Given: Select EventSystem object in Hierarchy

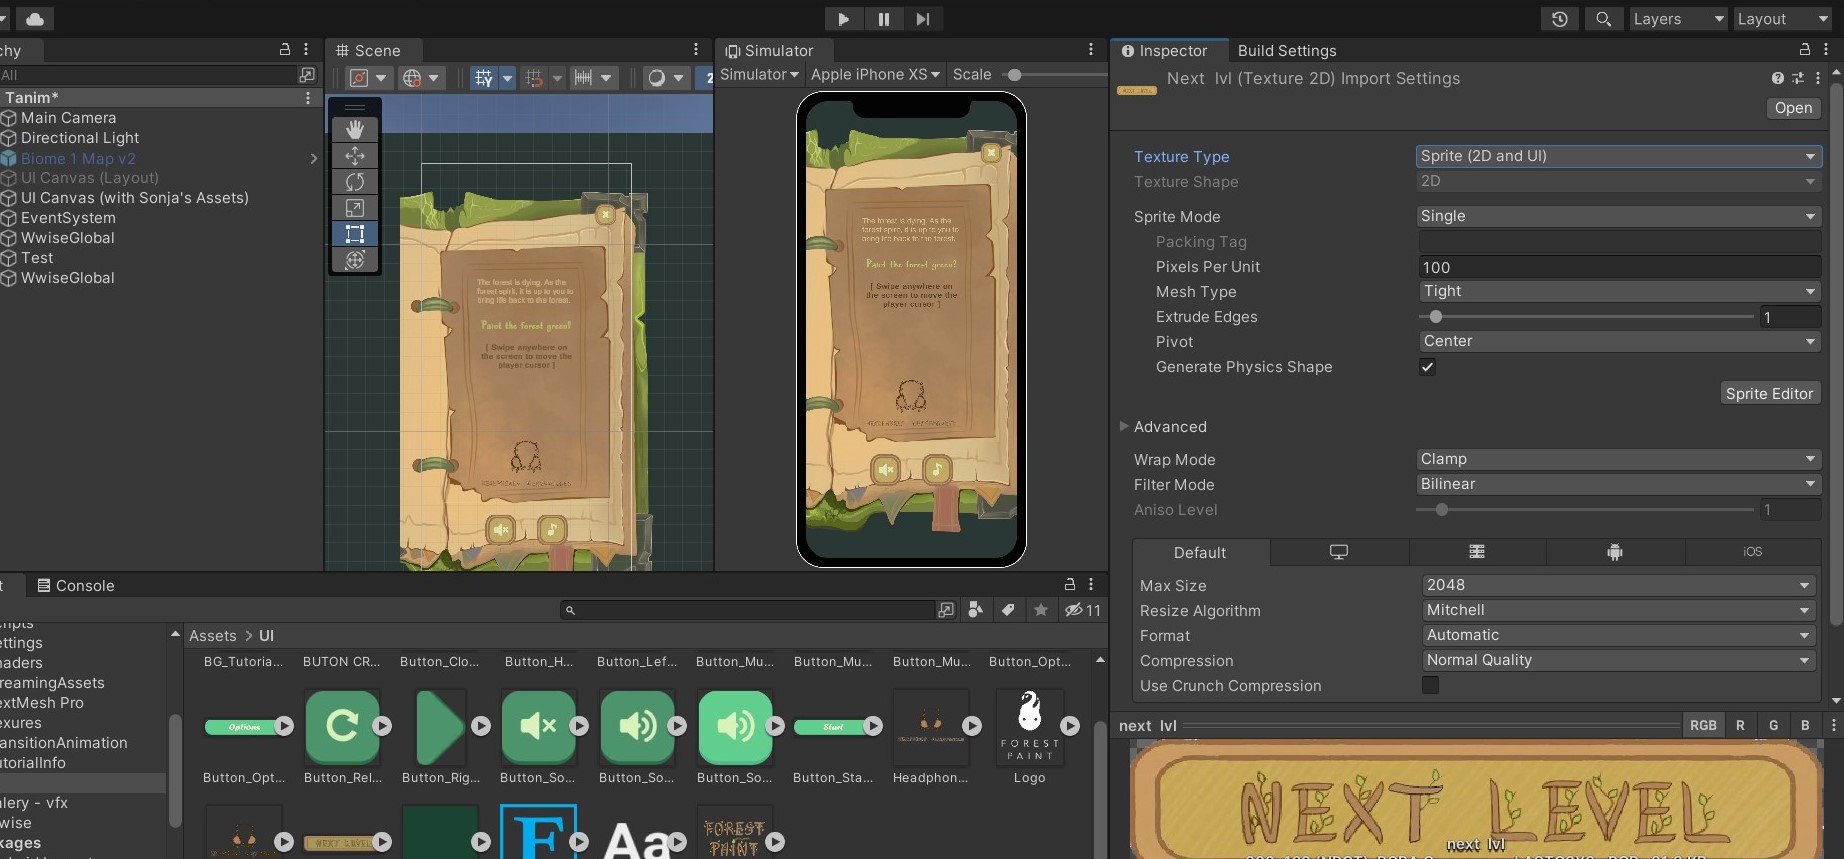Looking at the screenshot, I should (x=68, y=217).
